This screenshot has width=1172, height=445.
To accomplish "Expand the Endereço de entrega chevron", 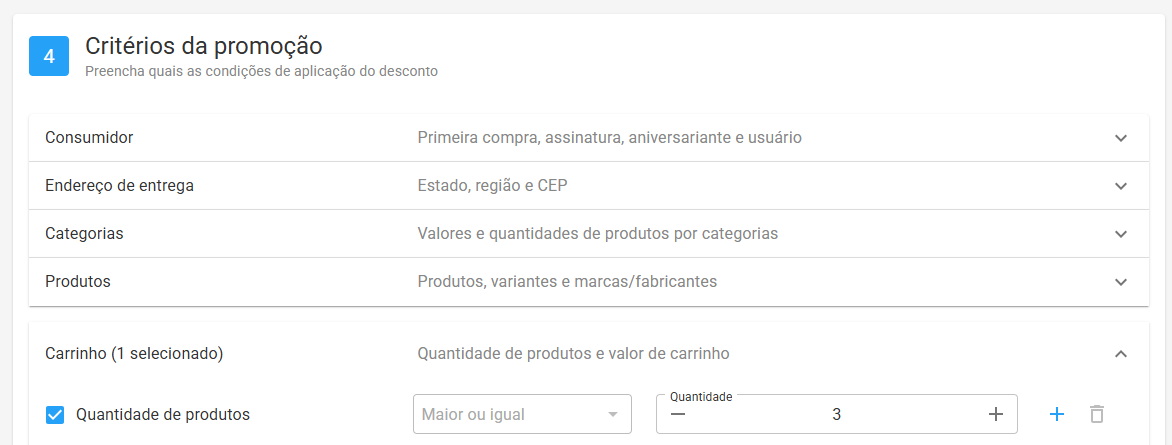I will pyautogui.click(x=1120, y=185).
